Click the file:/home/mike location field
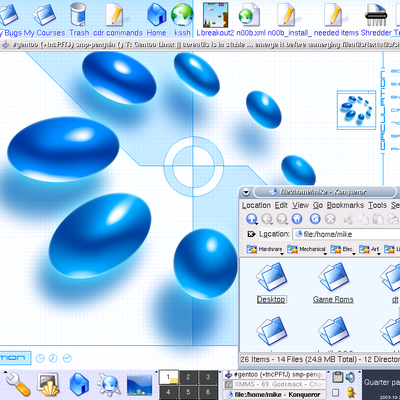 click(x=347, y=234)
